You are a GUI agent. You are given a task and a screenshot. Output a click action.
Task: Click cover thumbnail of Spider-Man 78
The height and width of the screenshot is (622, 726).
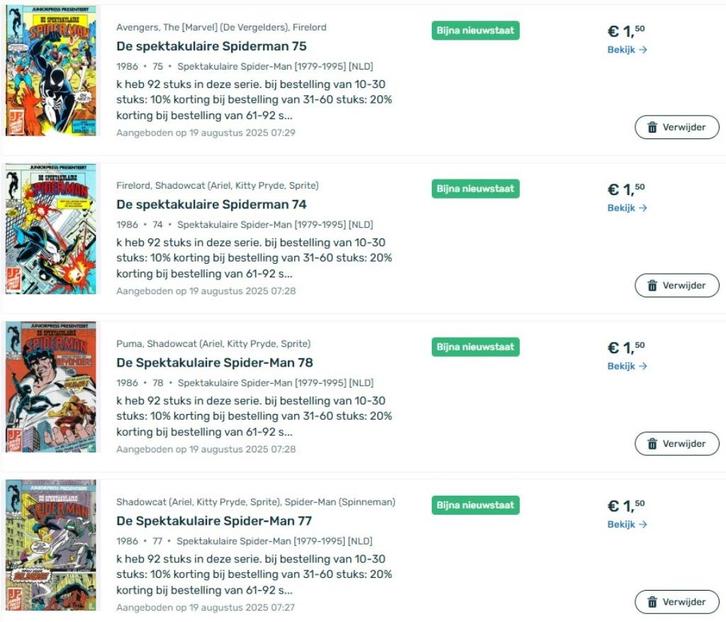coord(51,387)
